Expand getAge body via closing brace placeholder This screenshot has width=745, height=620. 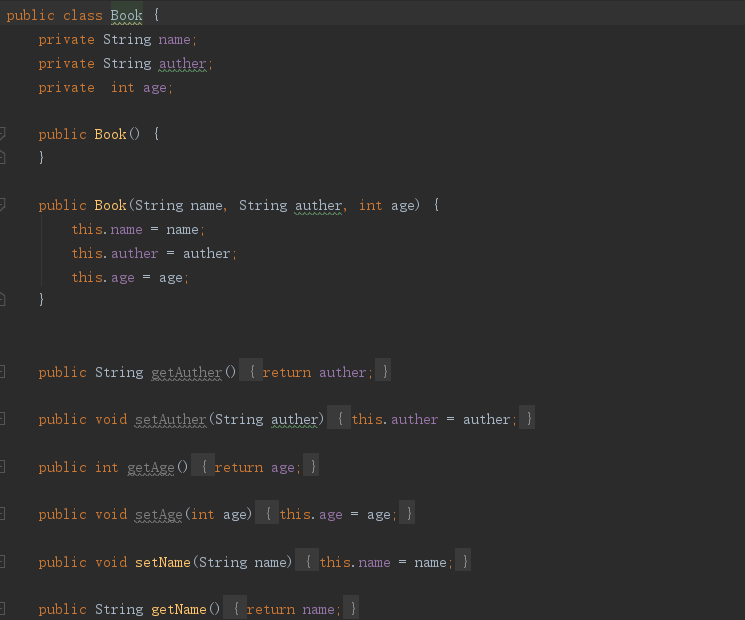311,466
